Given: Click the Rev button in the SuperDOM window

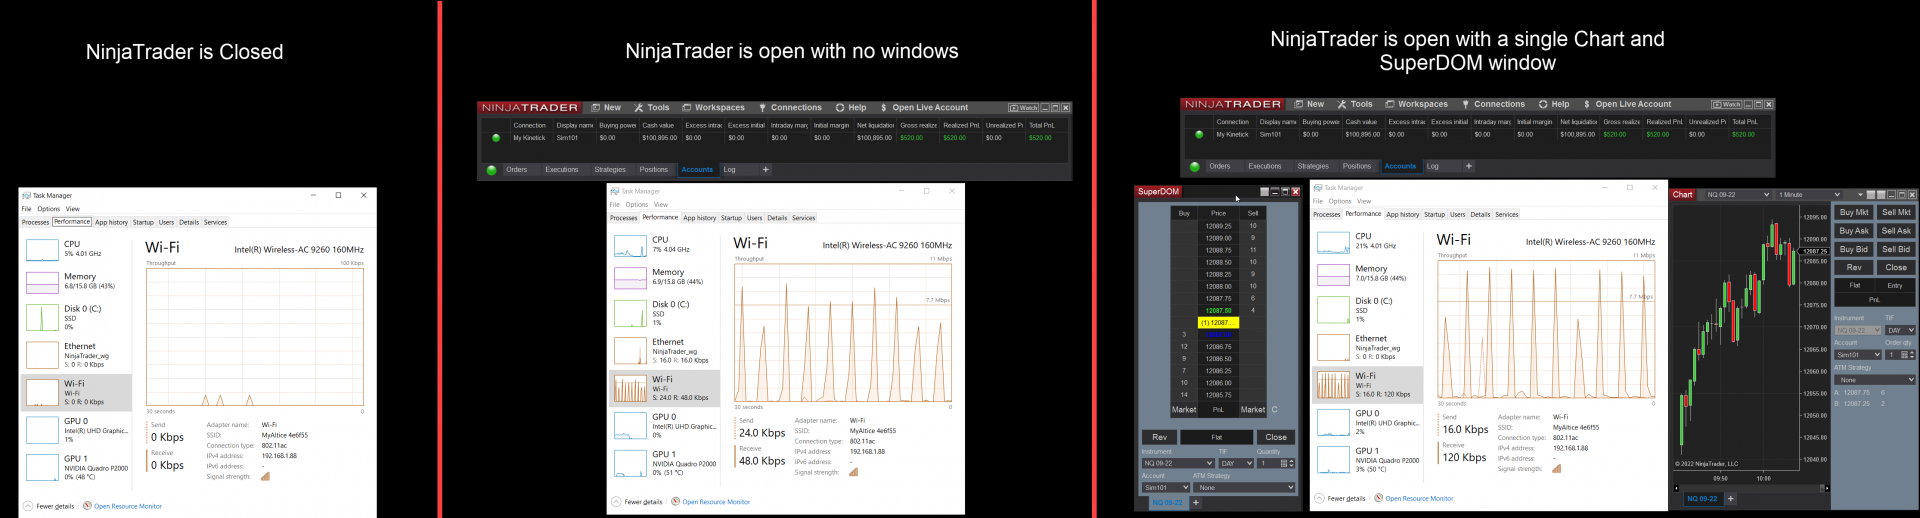Looking at the screenshot, I should [x=1159, y=437].
